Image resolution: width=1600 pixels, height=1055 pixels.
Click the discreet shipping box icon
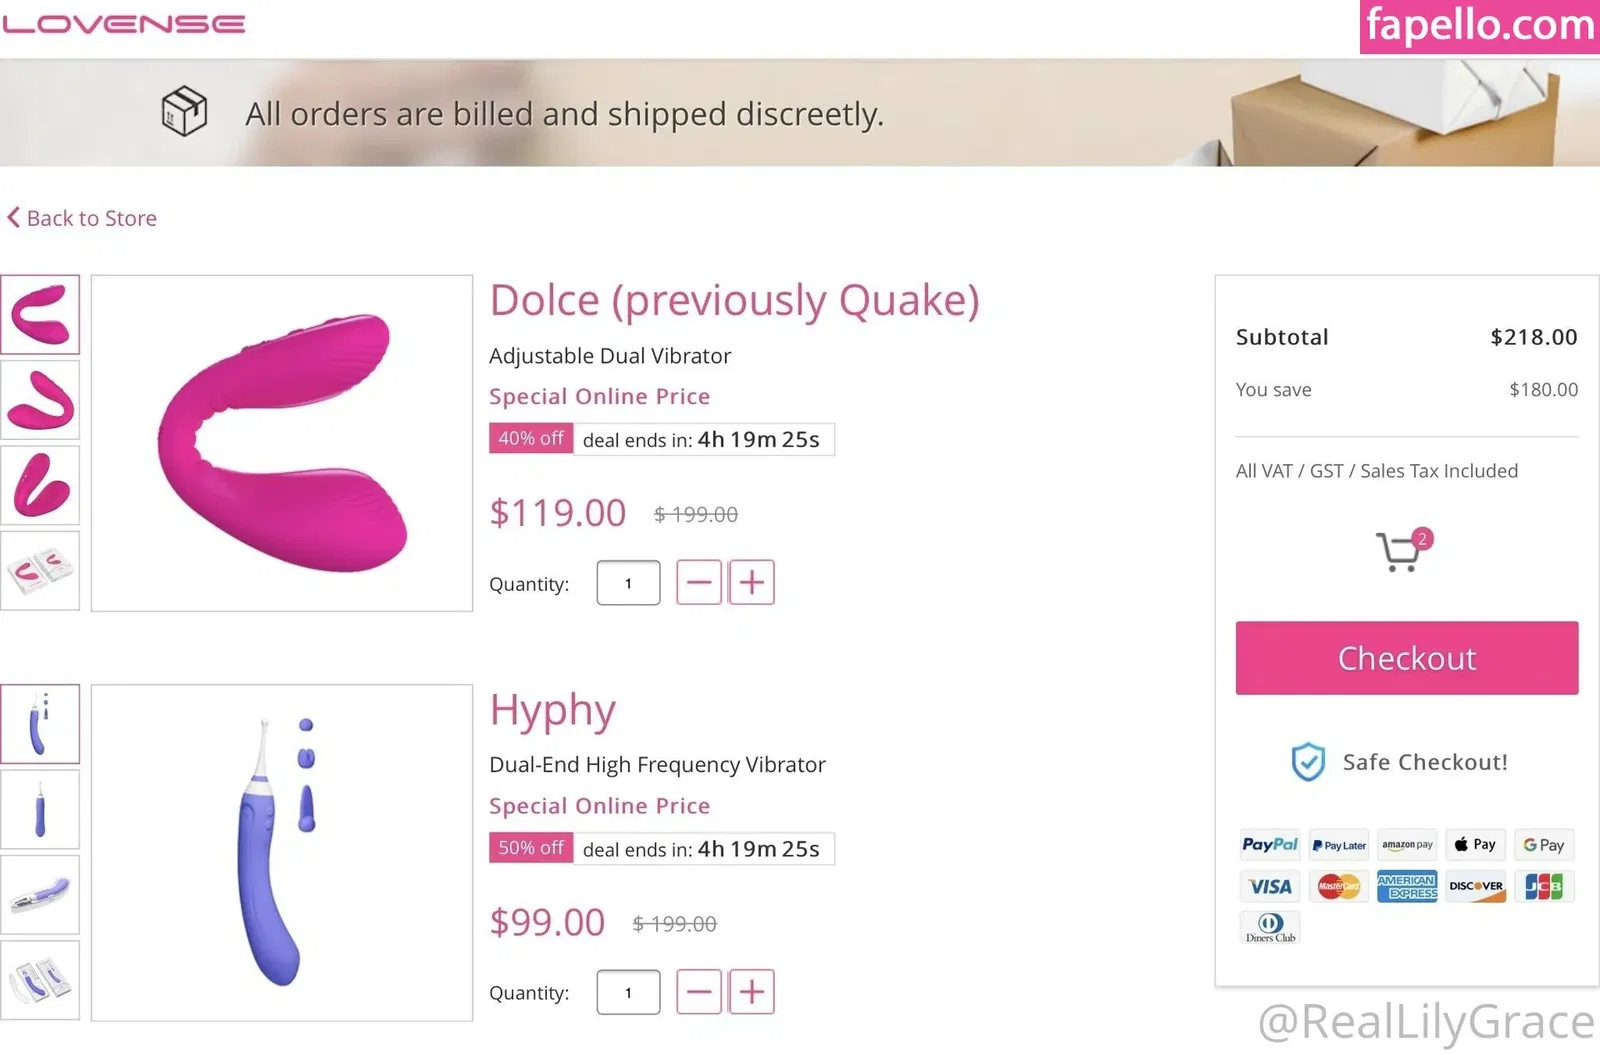tap(184, 111)
